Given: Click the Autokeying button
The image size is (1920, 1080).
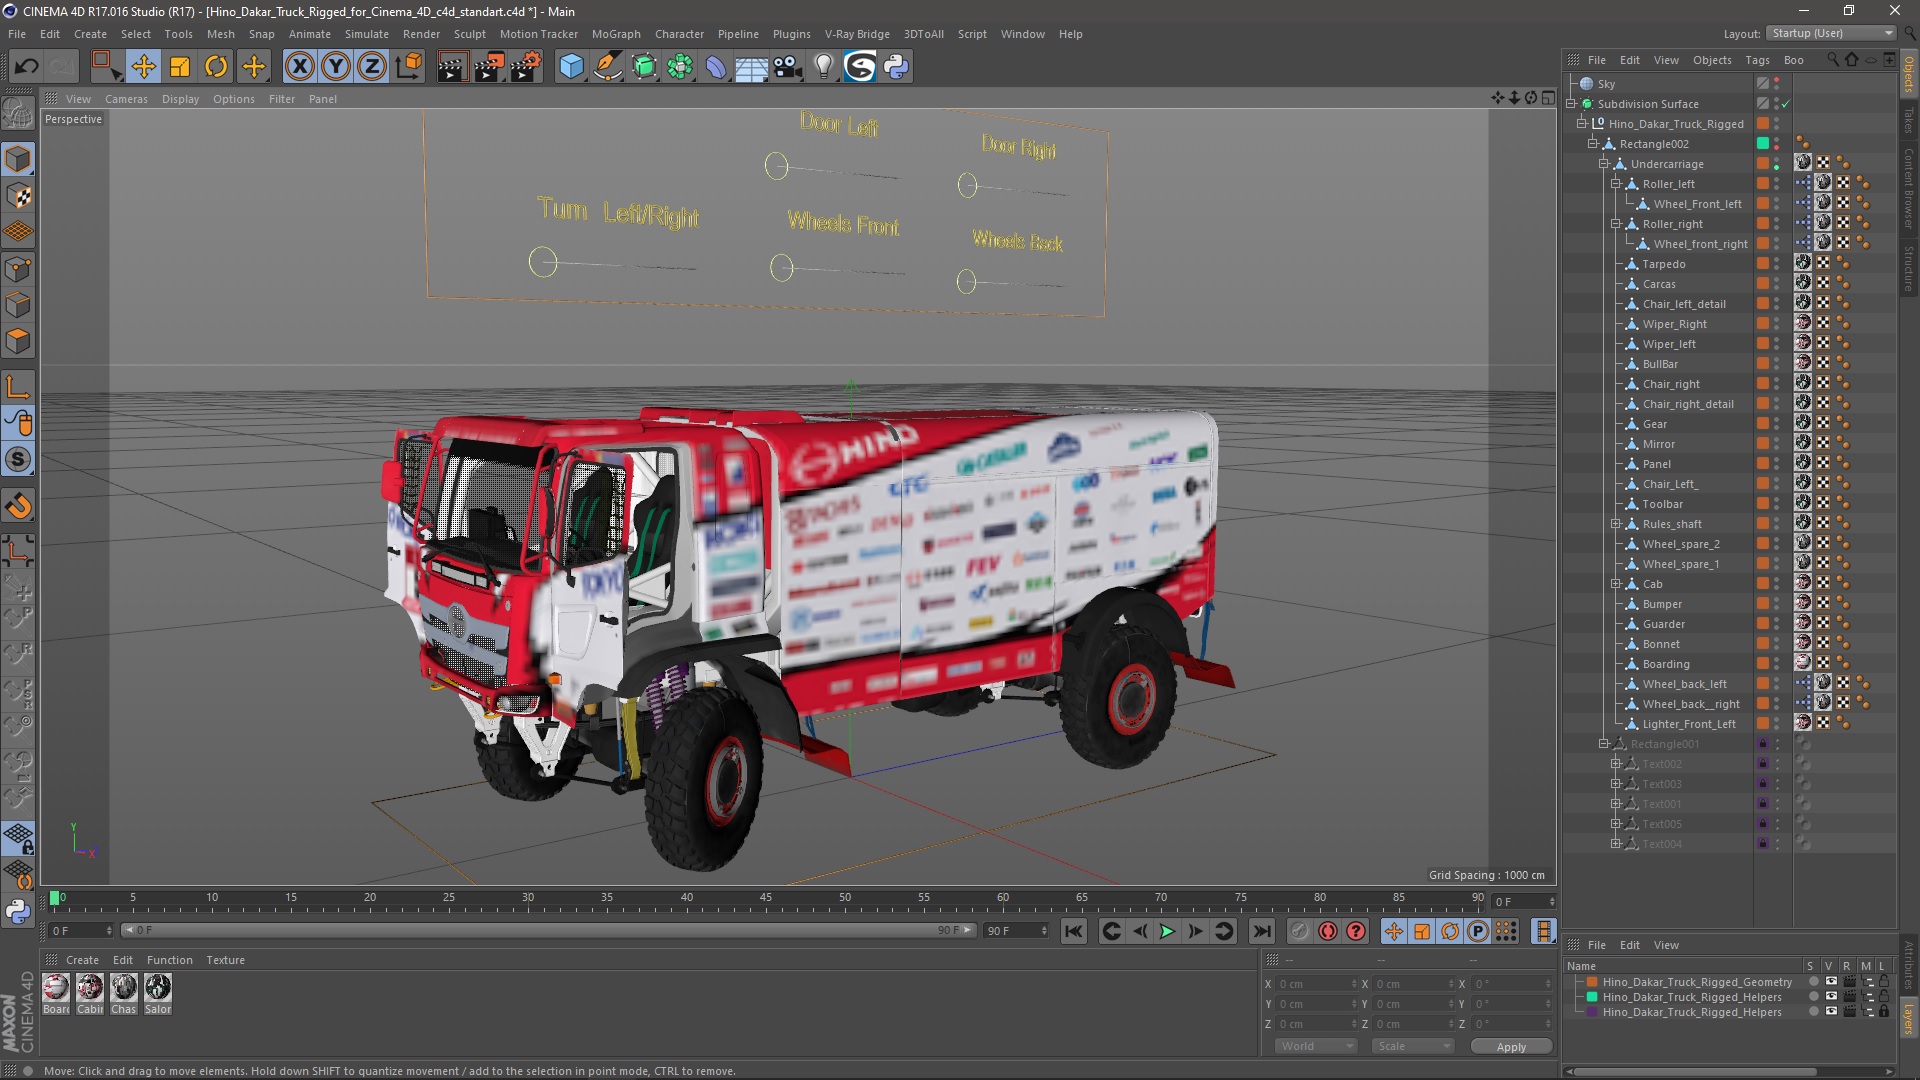Looking at the screenshot, I should pos(1327,931).
